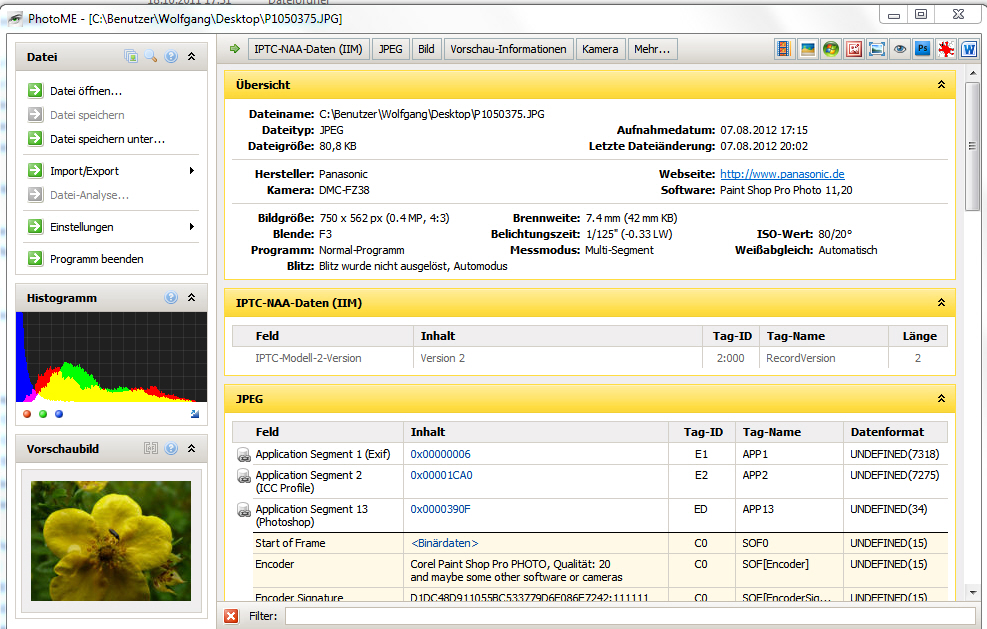
Task: Open the Histogramm help question icon
Action: [171, 297]
